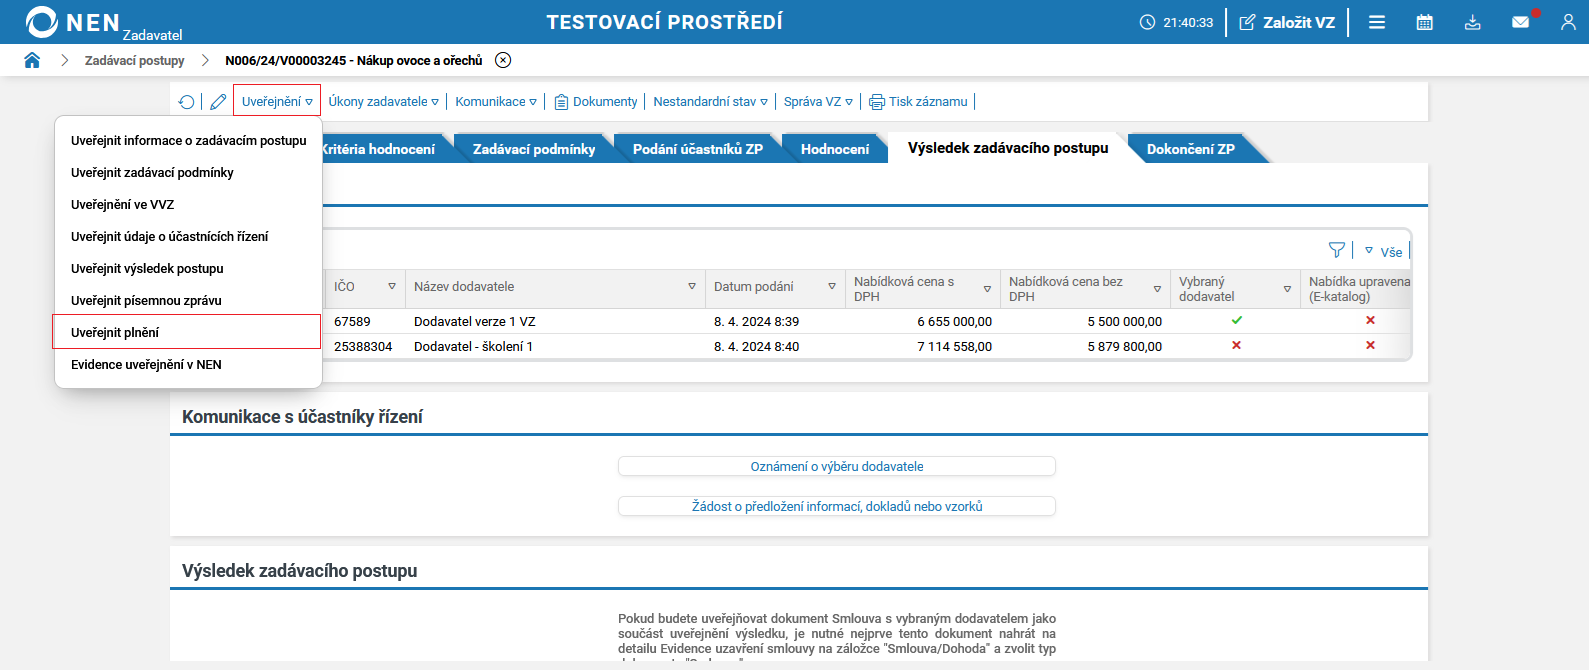Click the download icon in header

click(1473, 22)
